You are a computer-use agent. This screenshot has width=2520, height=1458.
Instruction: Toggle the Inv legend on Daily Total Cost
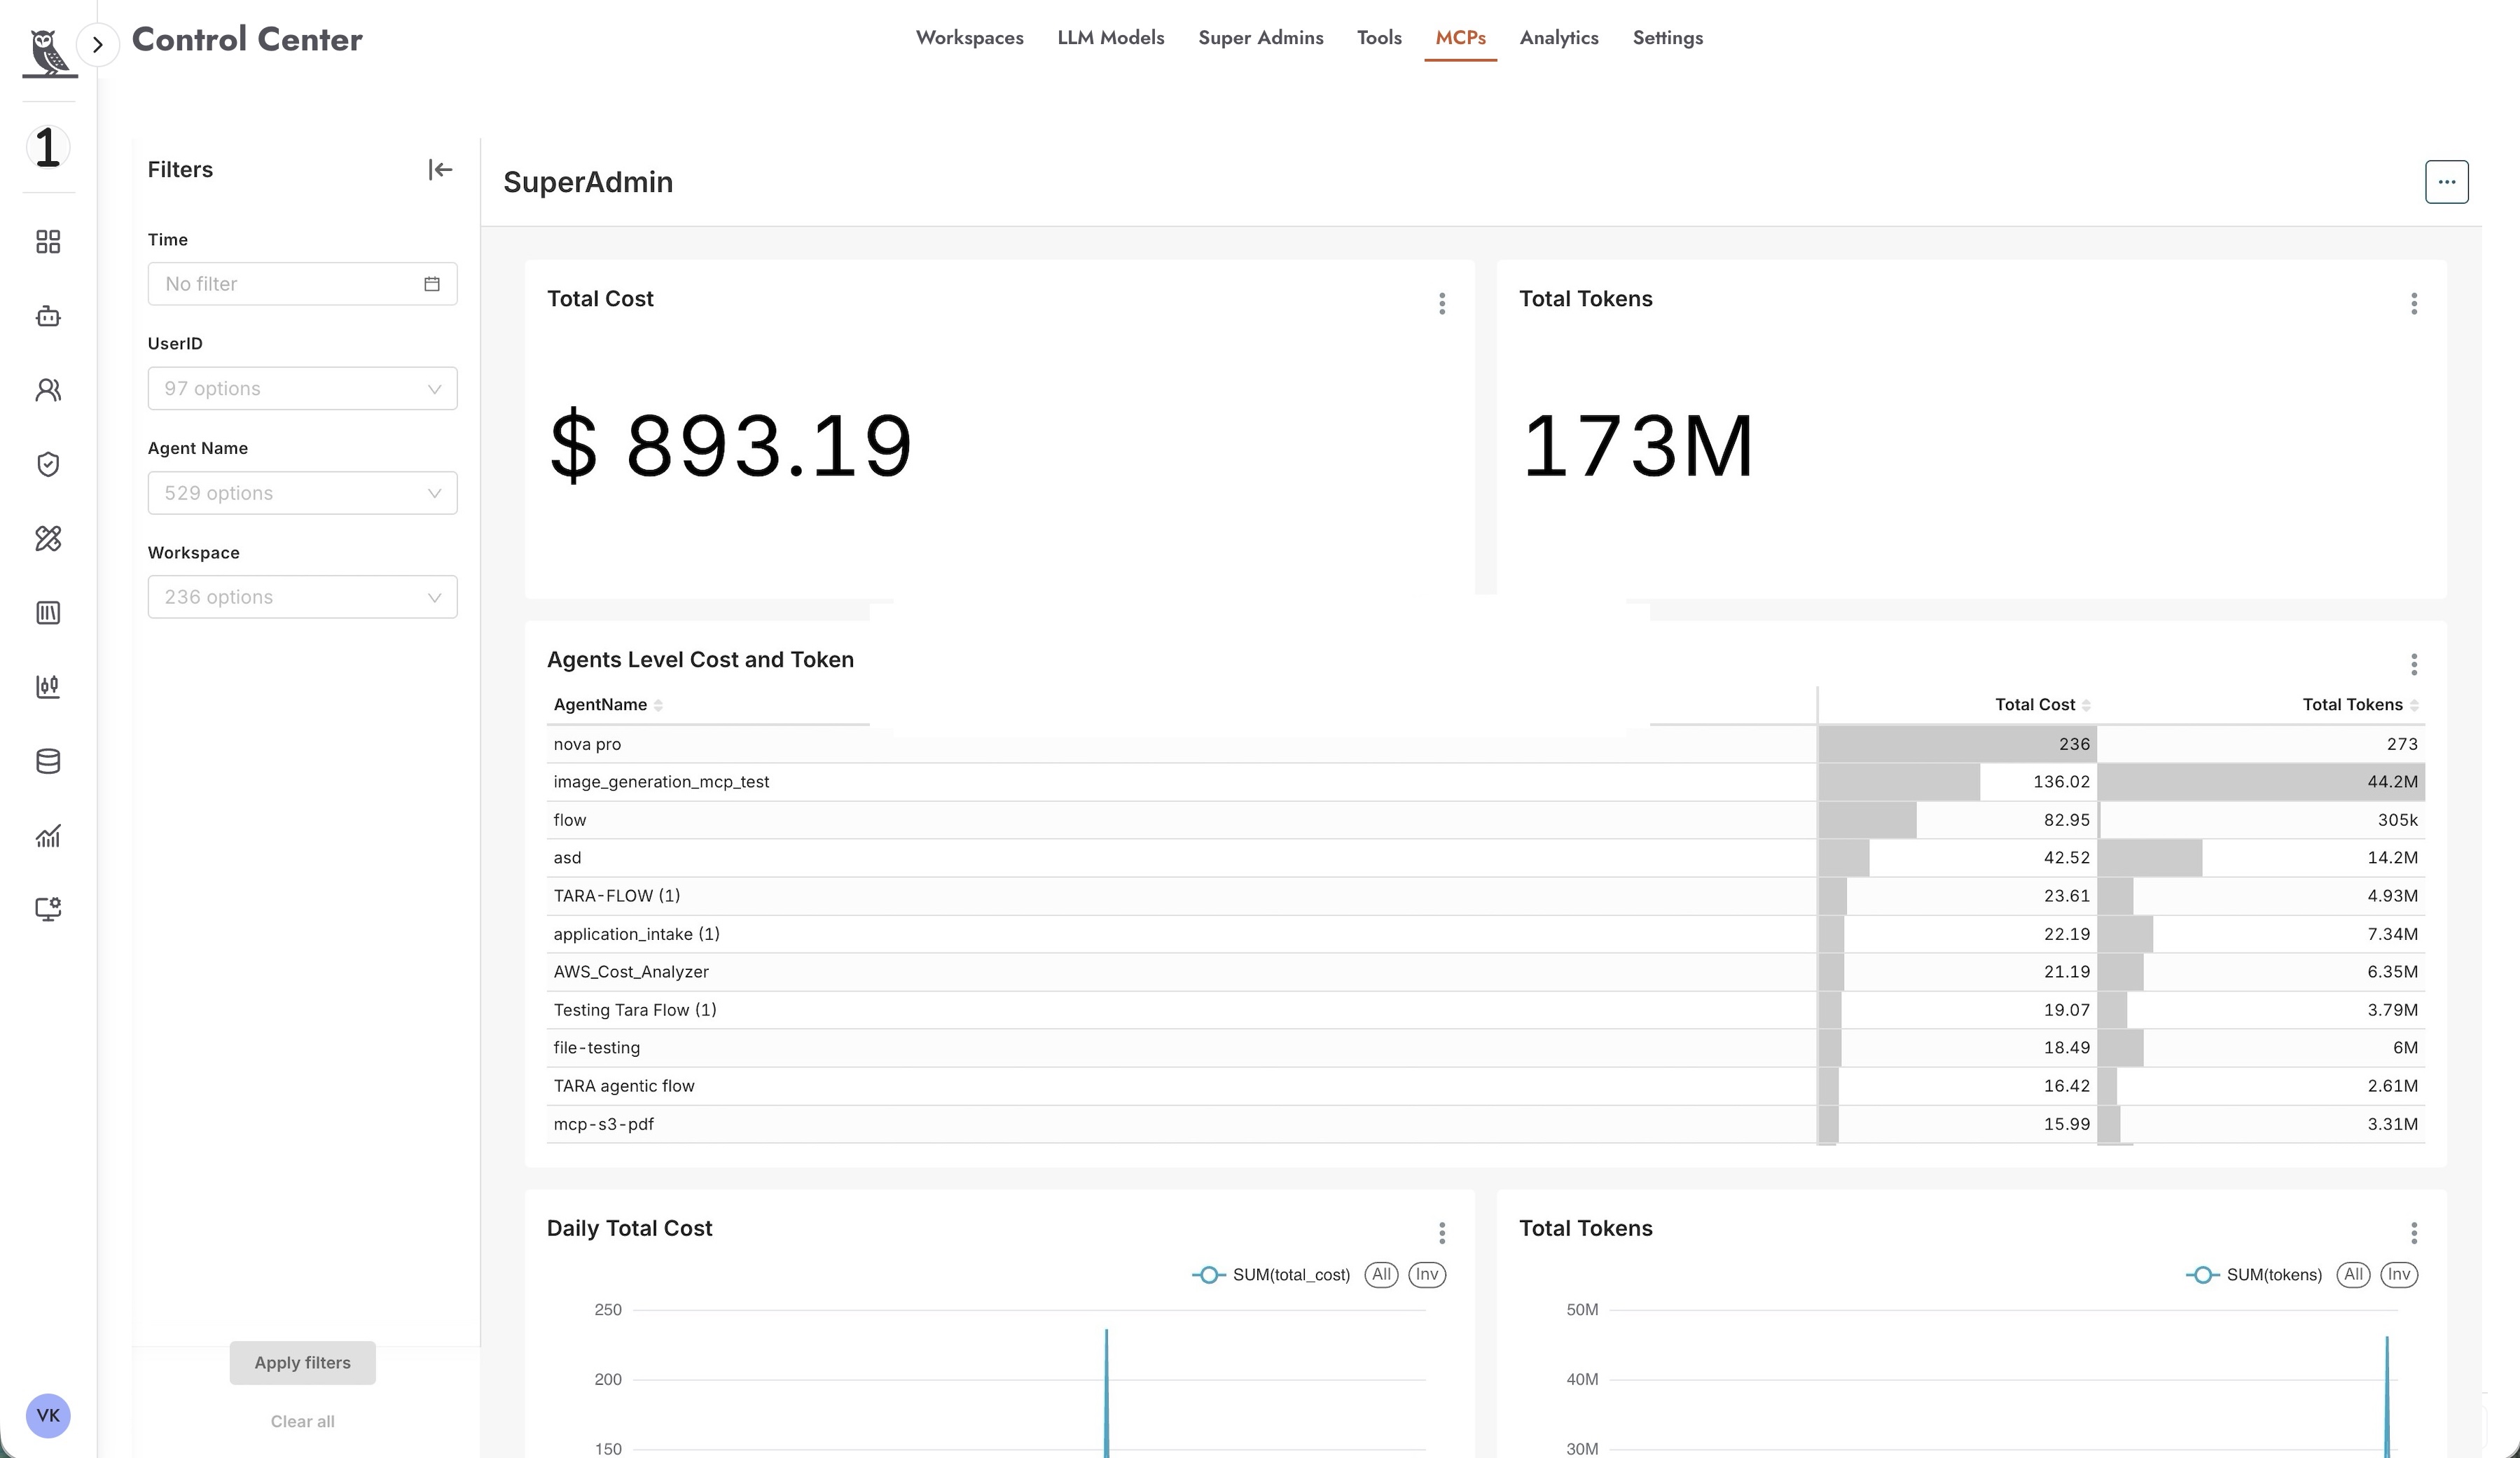(x=1427, y=1274)
